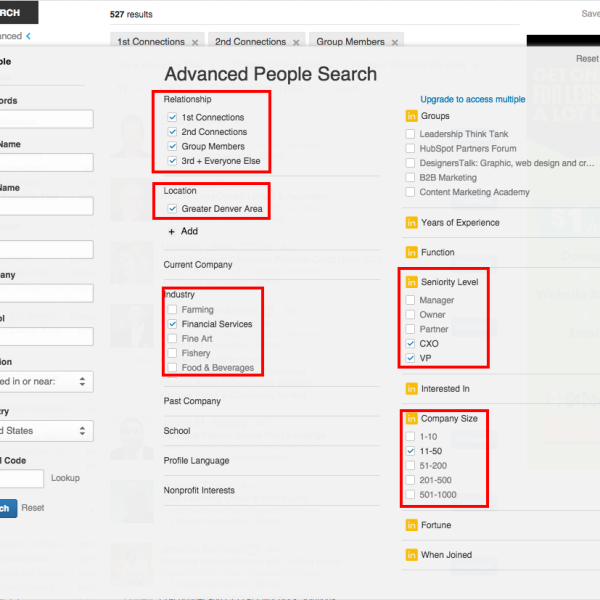Uncheck the 11-50 company size checkbox
The image size is (600, 600).
(410, 451)
